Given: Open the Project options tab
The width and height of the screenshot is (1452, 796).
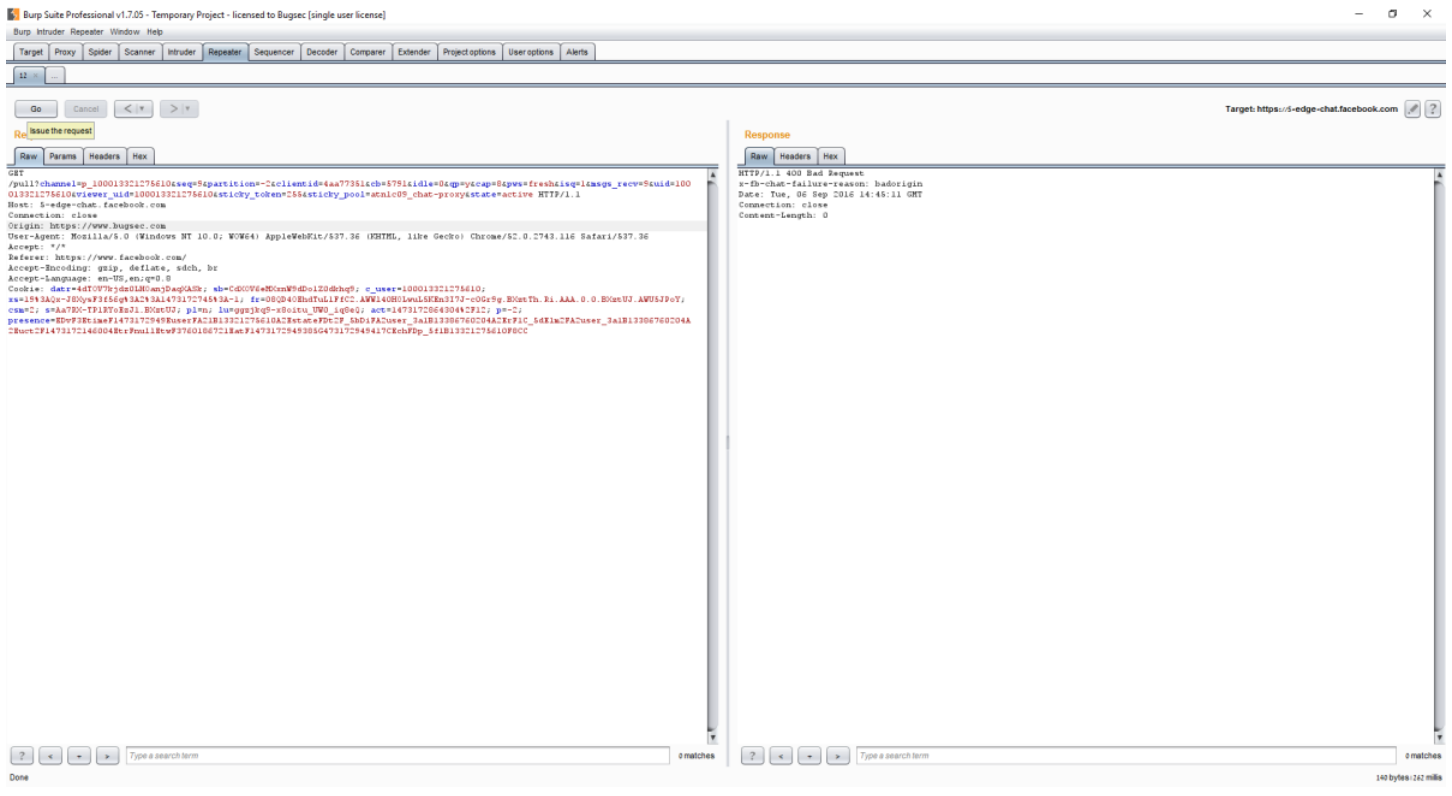Looking at the screenshot, I should click(x=471, y=52).
